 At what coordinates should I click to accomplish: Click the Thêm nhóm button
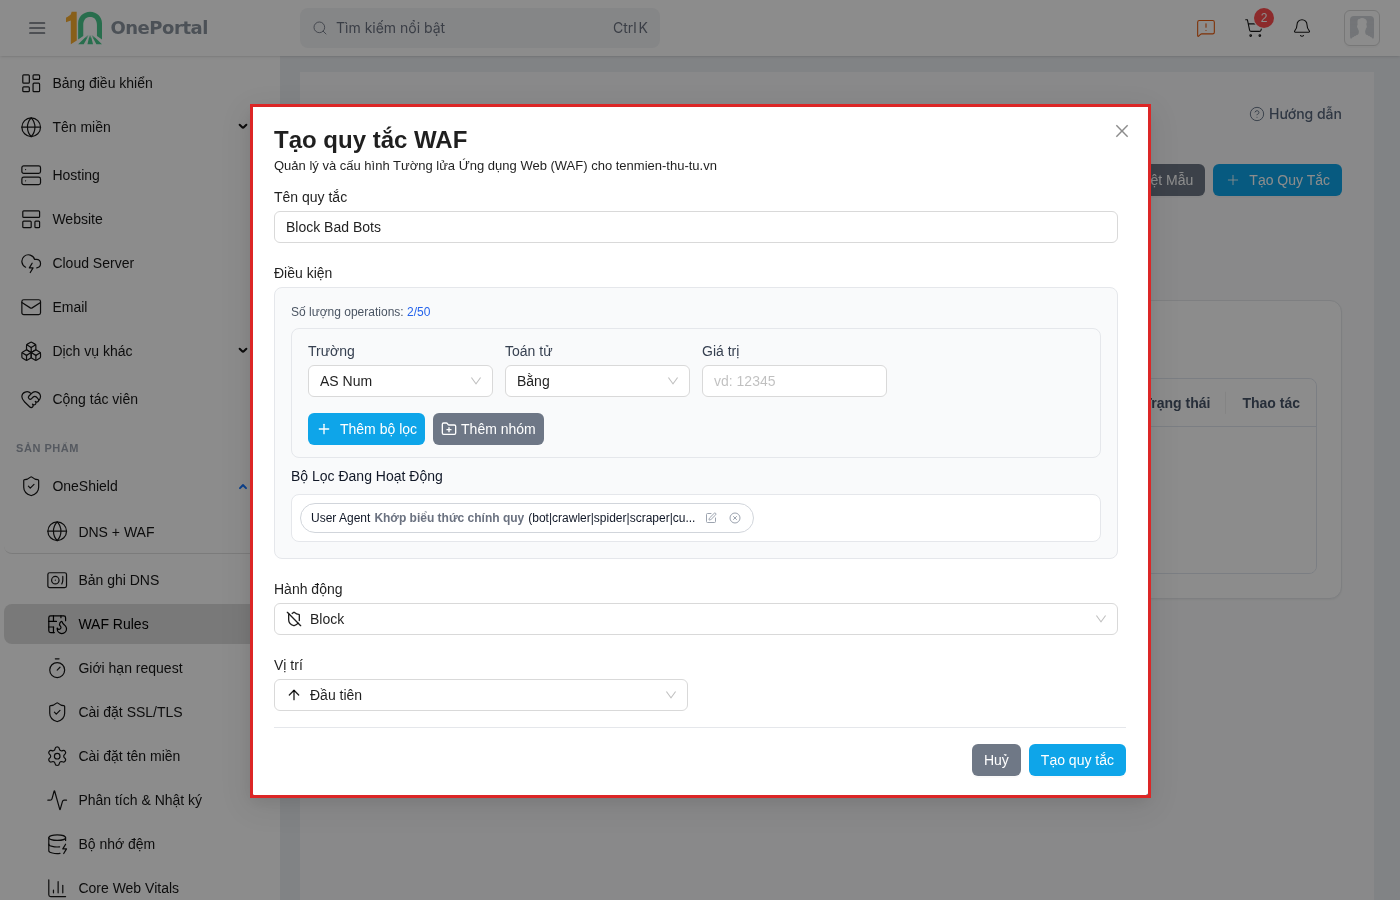488,429
